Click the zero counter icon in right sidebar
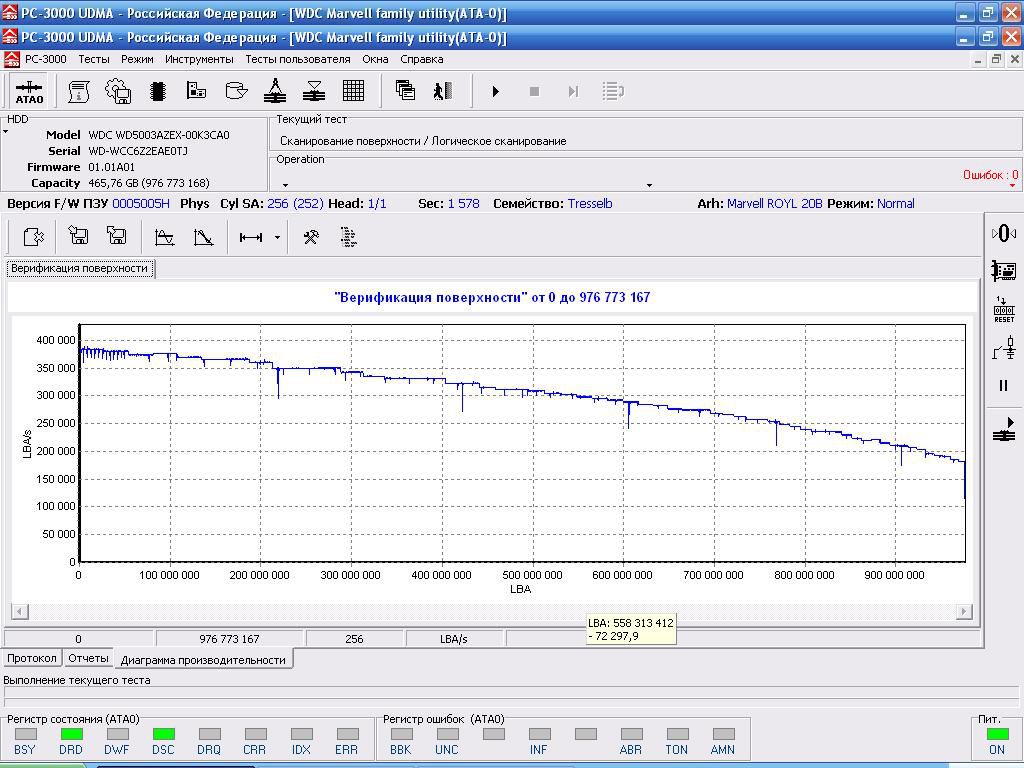Viewport: 1024px width, 768px height. pos(1004,233)
